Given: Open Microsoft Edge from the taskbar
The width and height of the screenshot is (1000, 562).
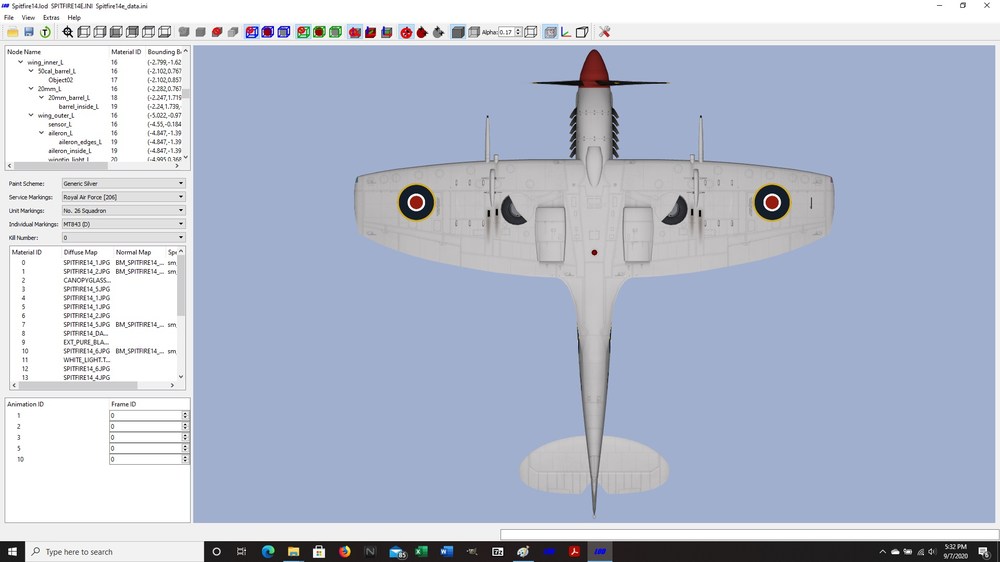Looking at the screenshot, I should pyautogui.click(x=268, y=551).
